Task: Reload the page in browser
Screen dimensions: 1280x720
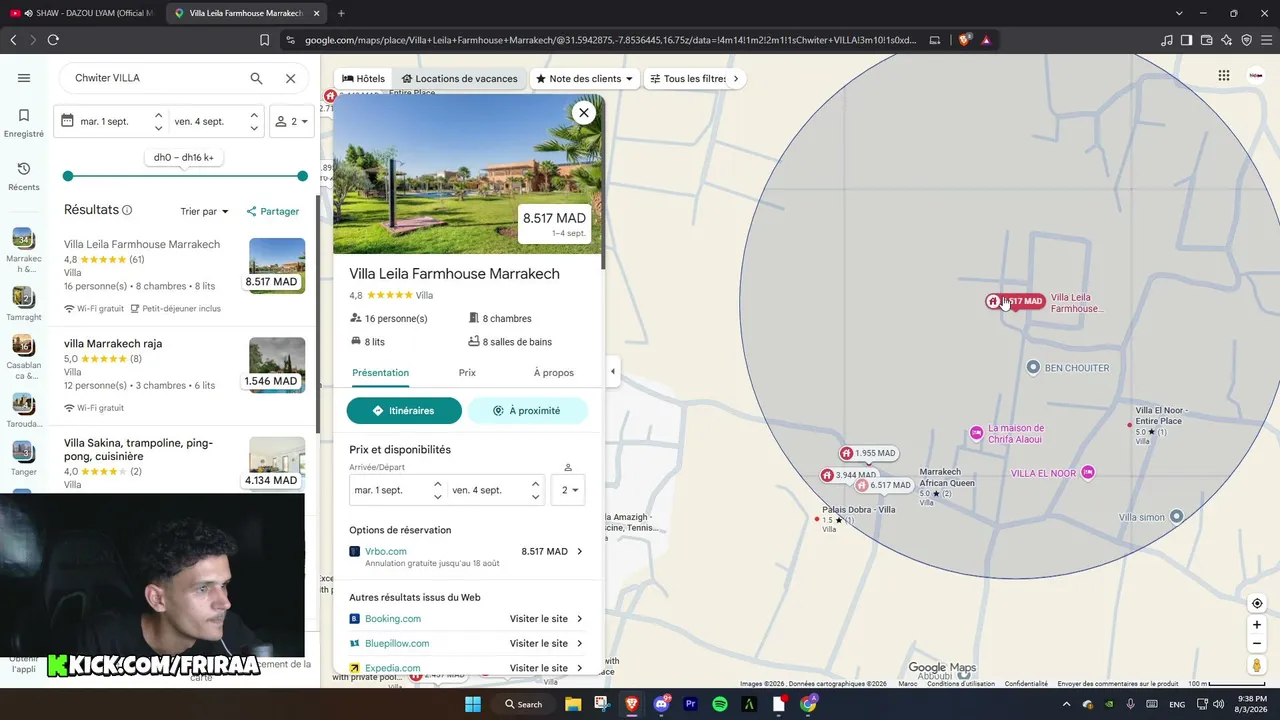Action: click(x=53, y=40)
